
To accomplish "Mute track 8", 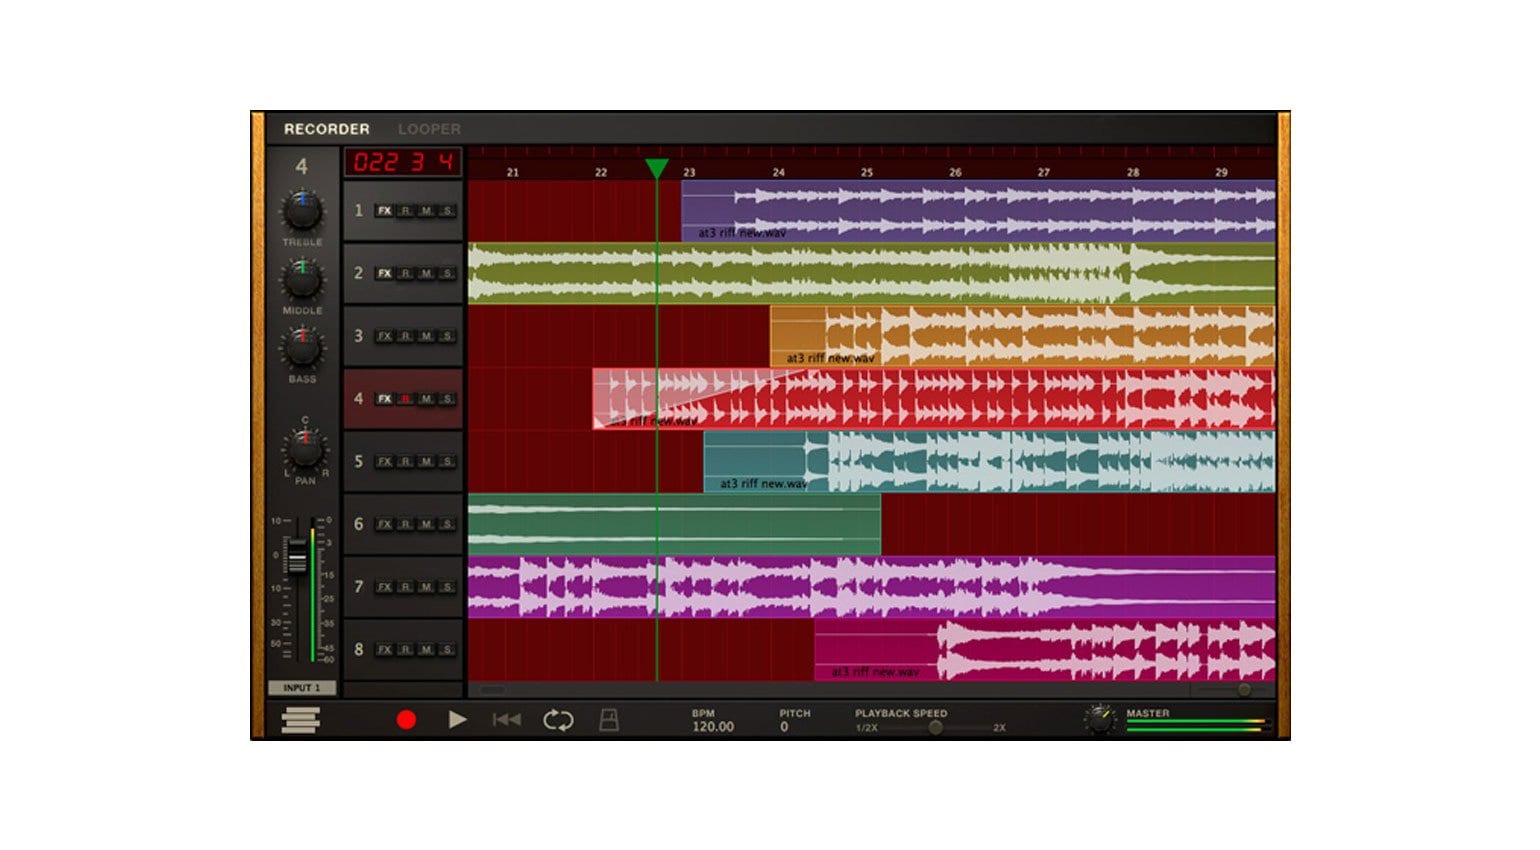I will tap(426, 650).
